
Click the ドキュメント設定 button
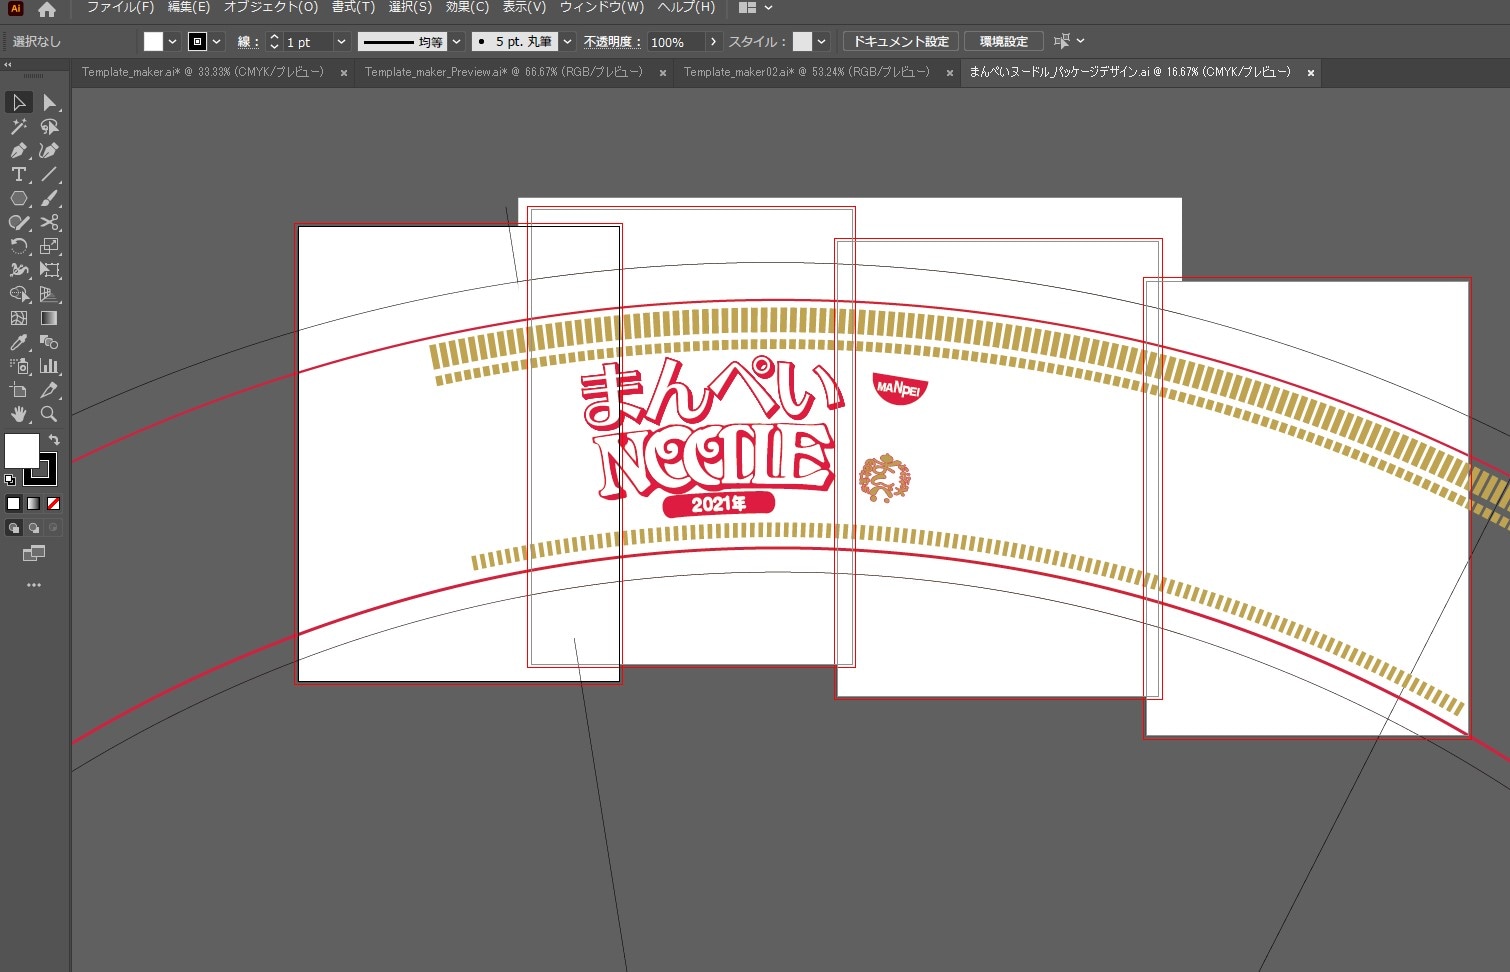click(900, 42)
